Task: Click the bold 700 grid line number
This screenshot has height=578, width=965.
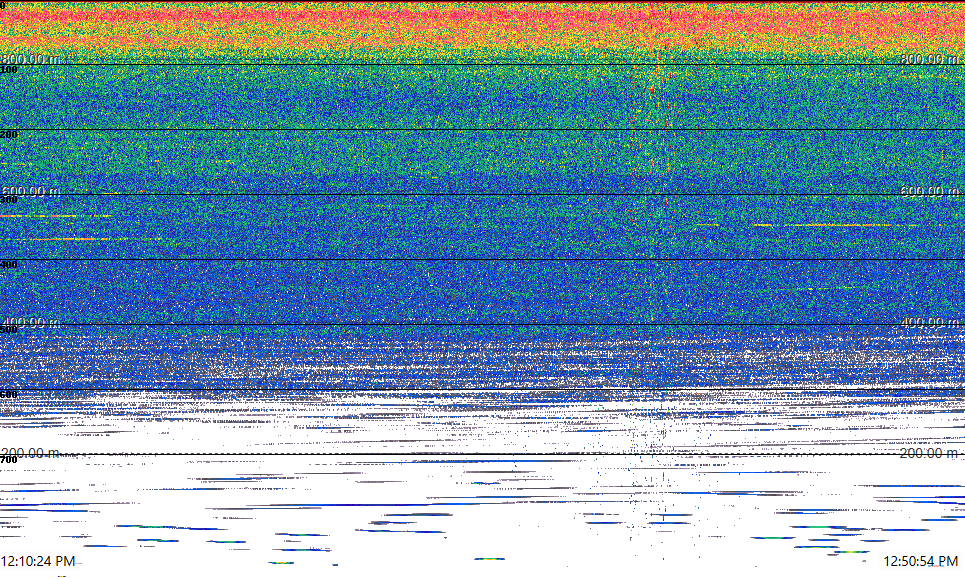Action: (x=9, y=460)
